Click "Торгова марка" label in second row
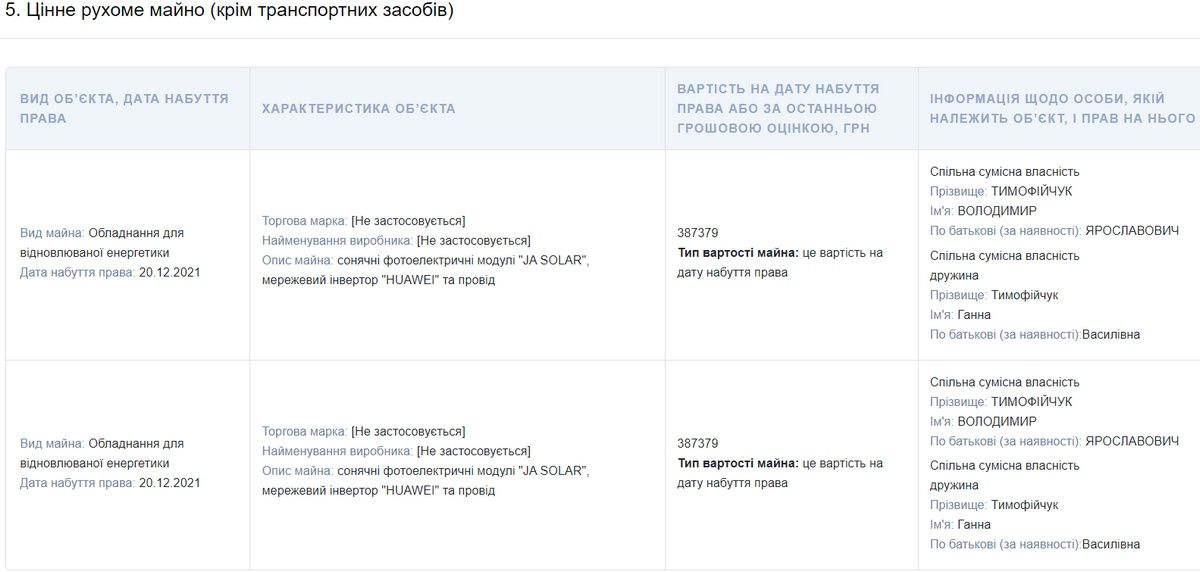The width and height of the screenshot is (1200, 572). tap(304, 431)
